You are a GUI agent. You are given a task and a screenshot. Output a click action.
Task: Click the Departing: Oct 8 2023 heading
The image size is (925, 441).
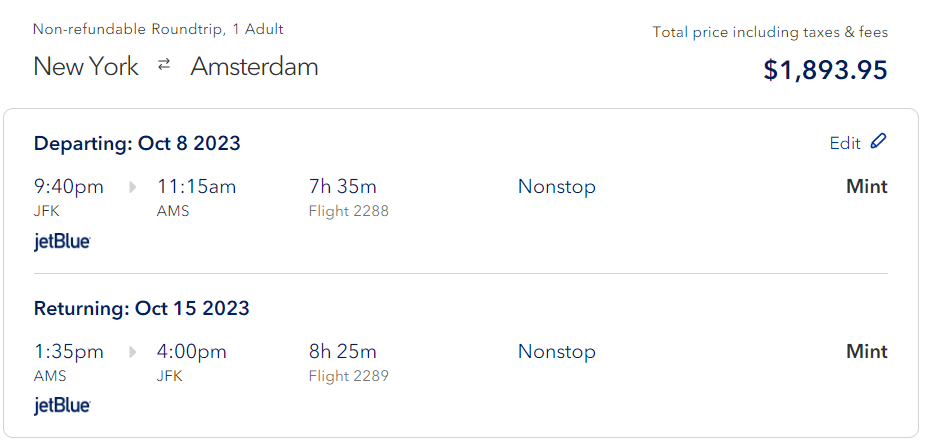137,143
